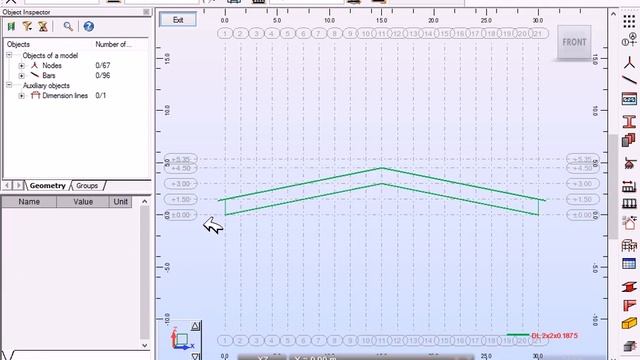Open the axis definition icon on right toolbar

pyautogui.click(x=629, y=40)
